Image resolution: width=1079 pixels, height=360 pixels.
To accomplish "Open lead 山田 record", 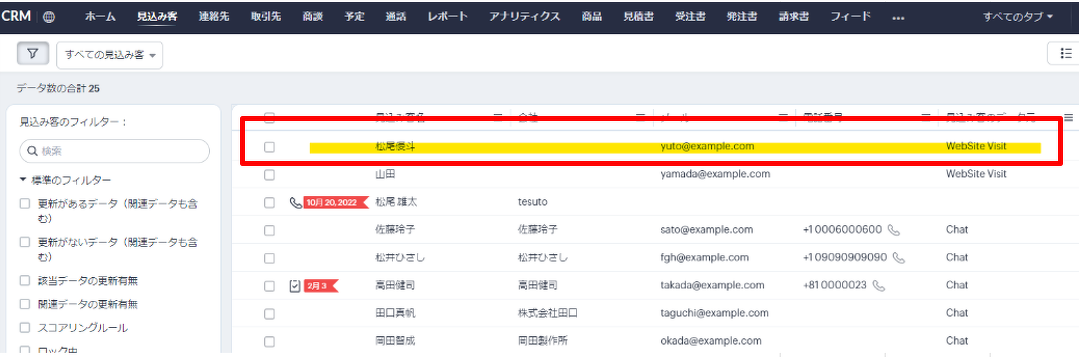I will click(x=385, y=174).
